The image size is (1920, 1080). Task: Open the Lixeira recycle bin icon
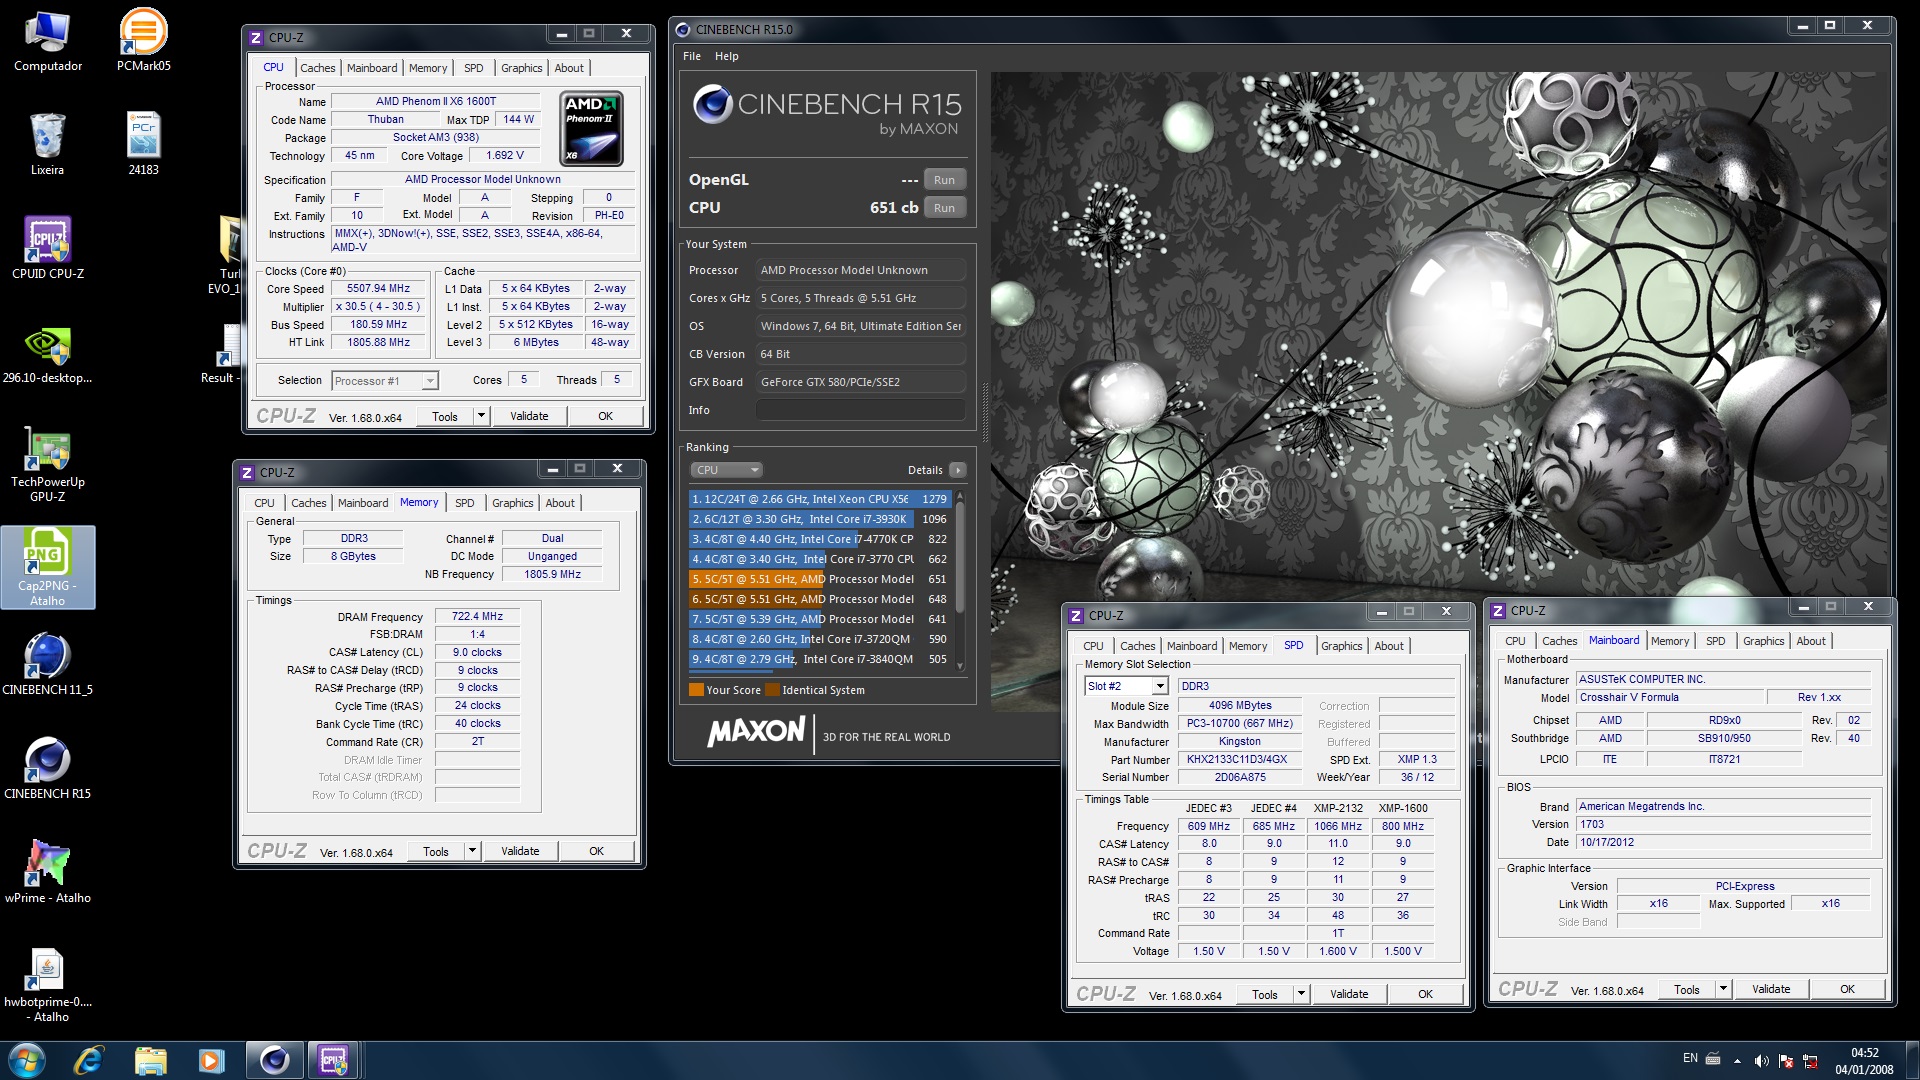[x=47, y=145]
